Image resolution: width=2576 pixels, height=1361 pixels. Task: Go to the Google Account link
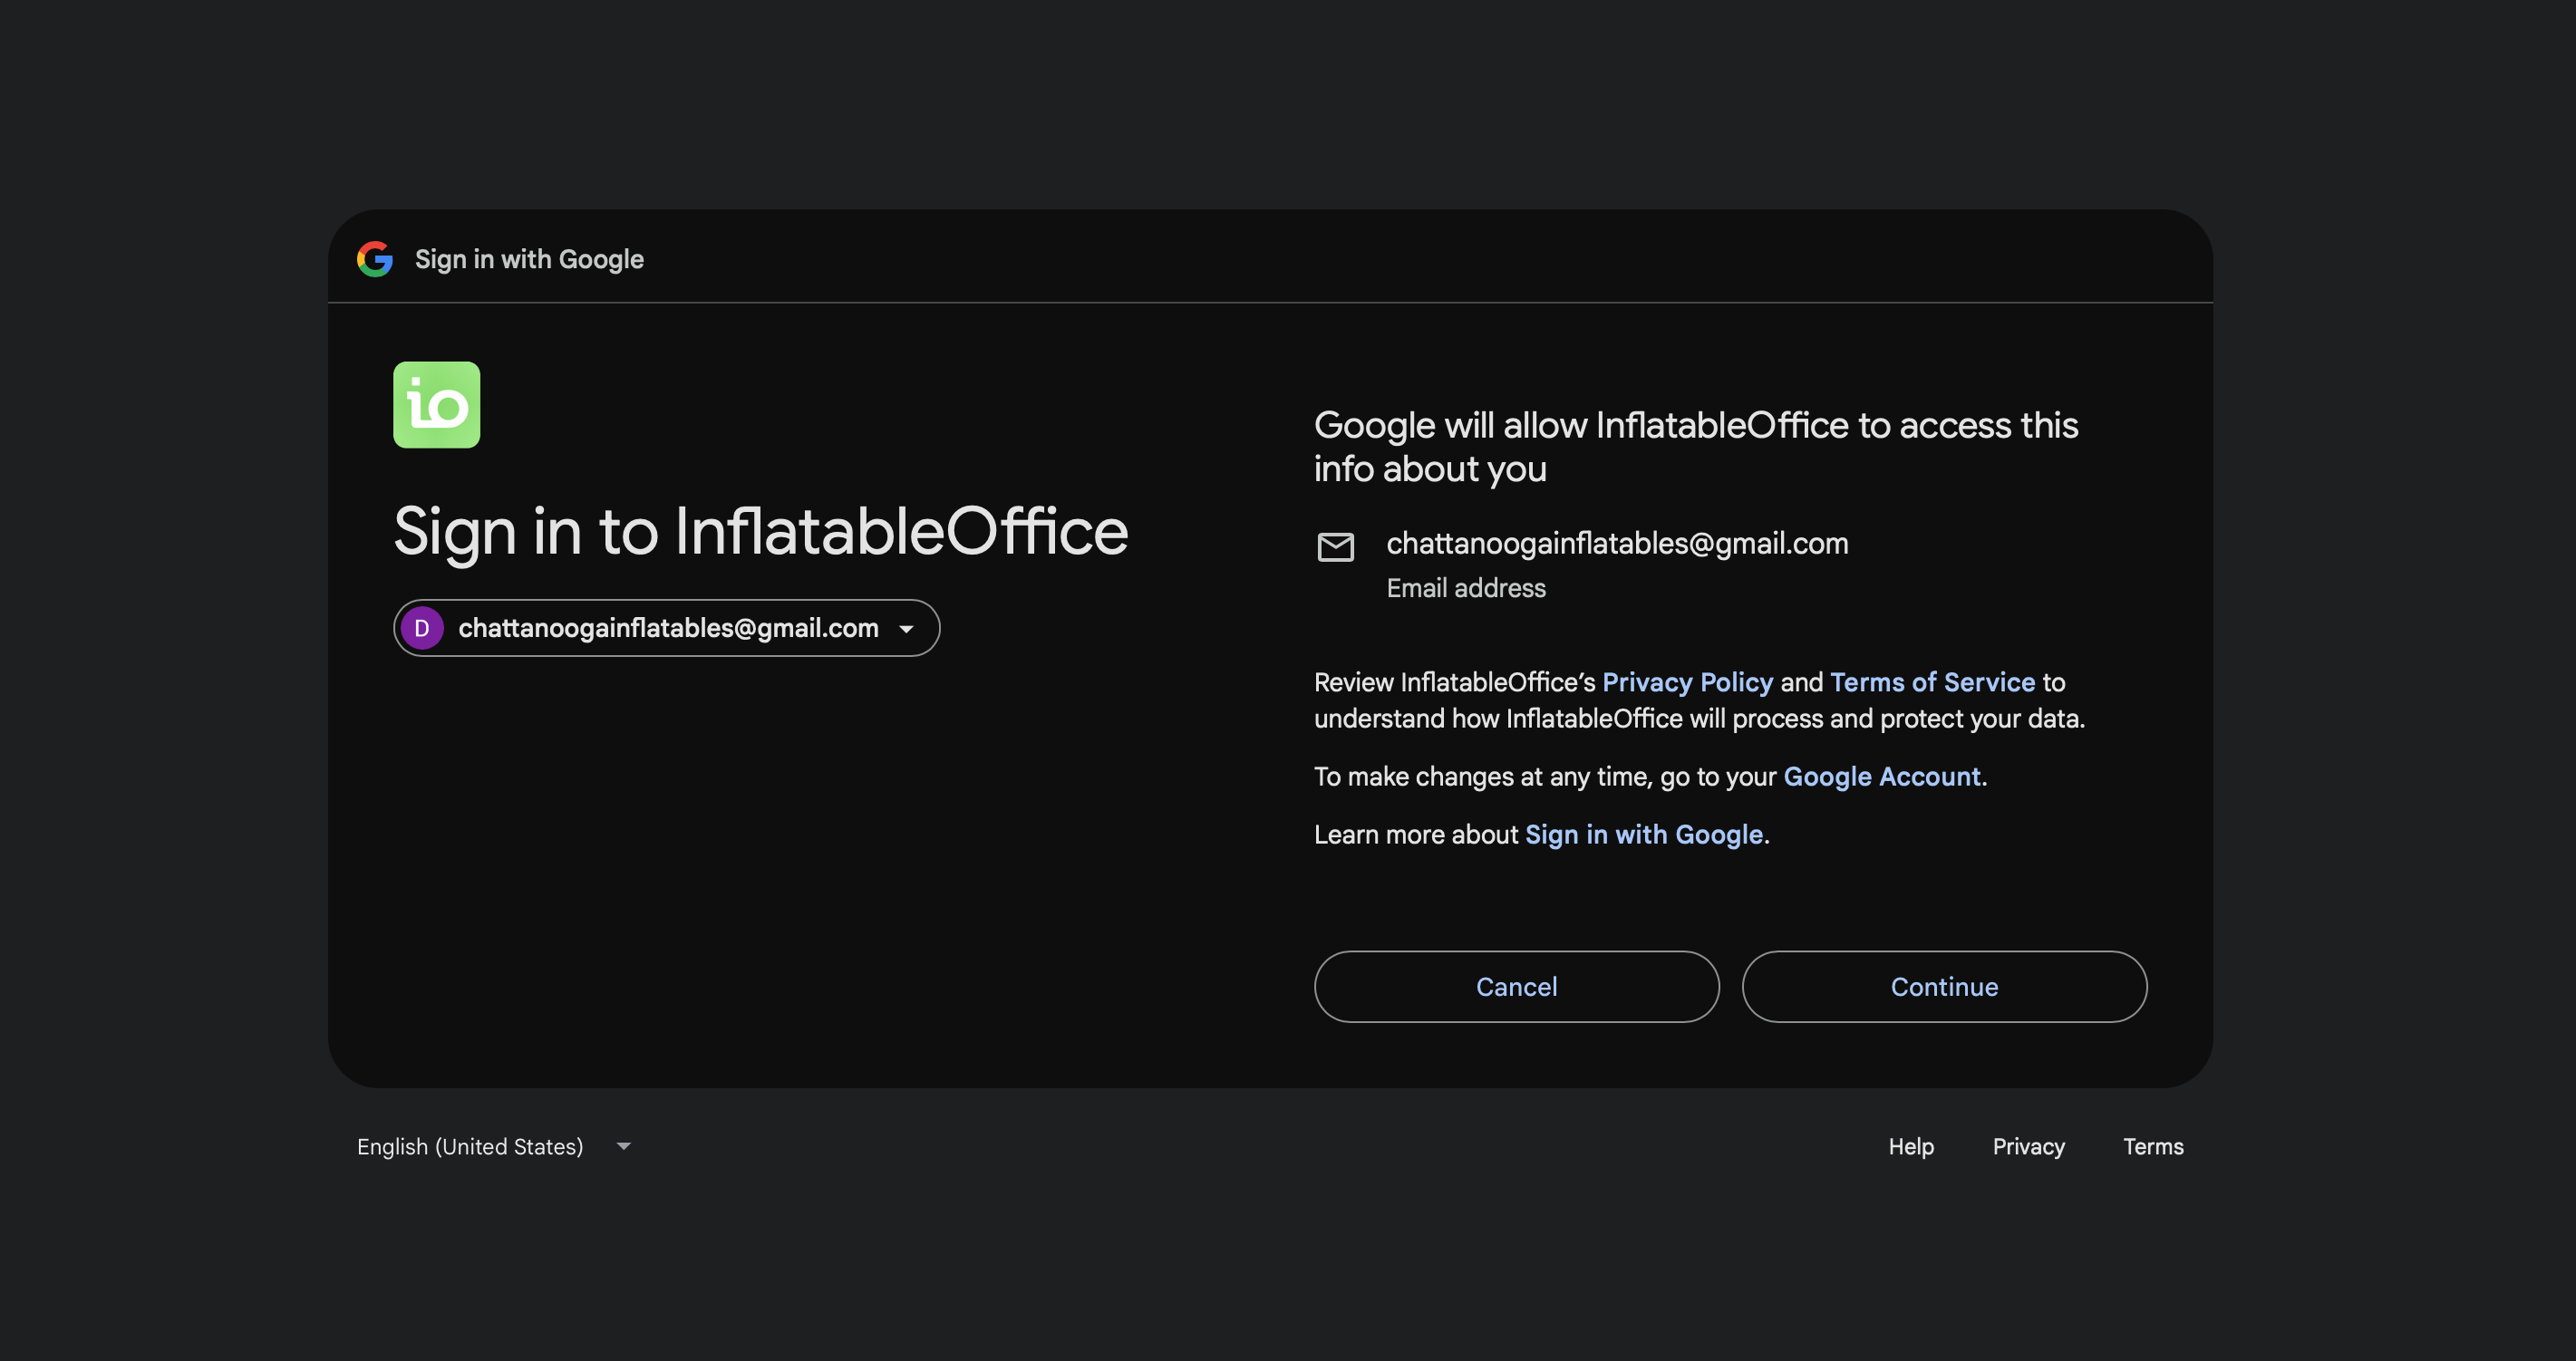point(1881,777)
